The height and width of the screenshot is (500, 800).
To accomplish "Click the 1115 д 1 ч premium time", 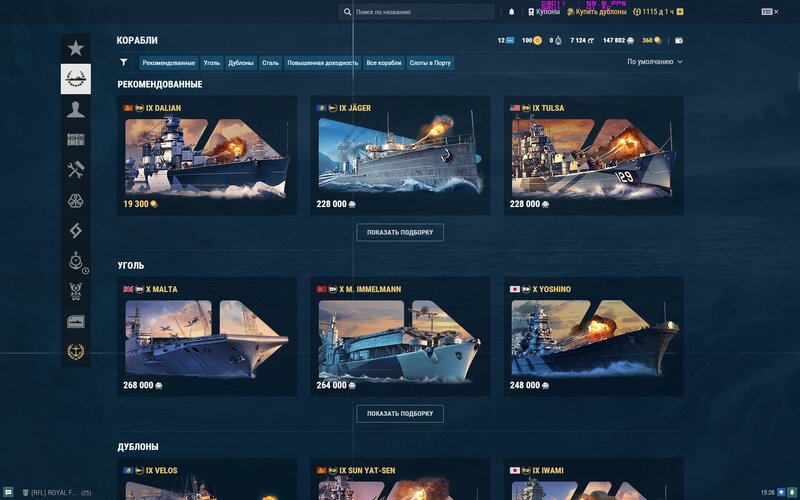I will coord(654,12).
